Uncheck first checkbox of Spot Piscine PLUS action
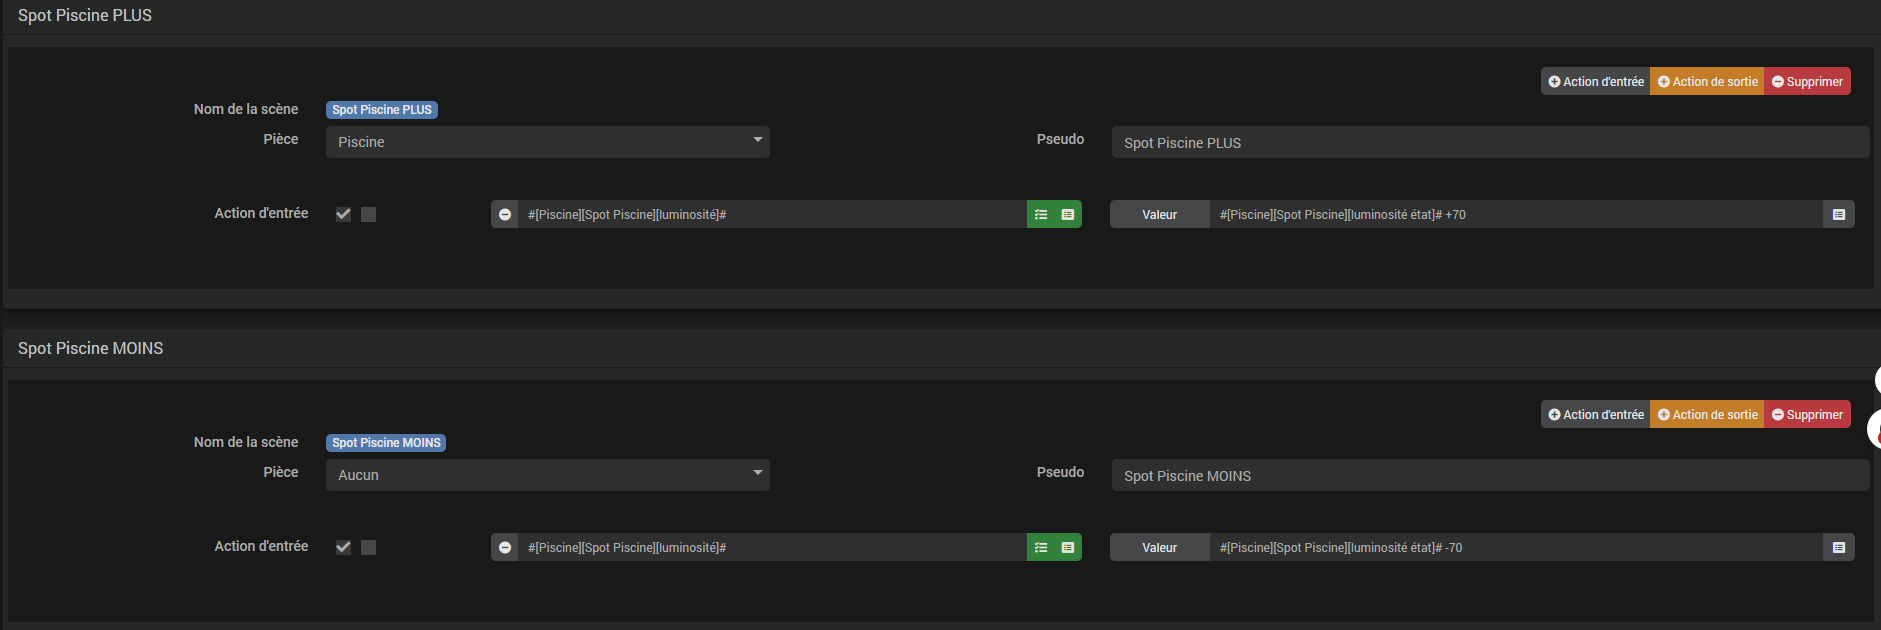 point(344,214)
